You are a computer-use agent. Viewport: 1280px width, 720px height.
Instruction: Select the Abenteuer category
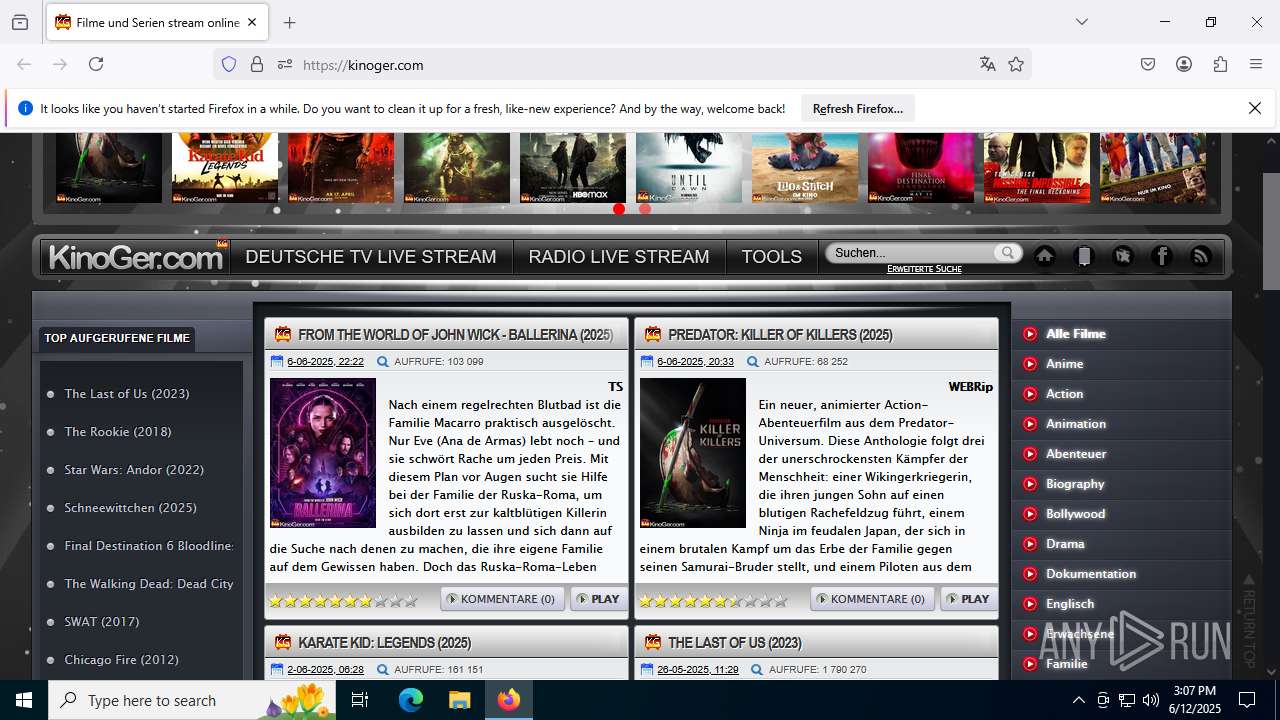[1076, 454]
